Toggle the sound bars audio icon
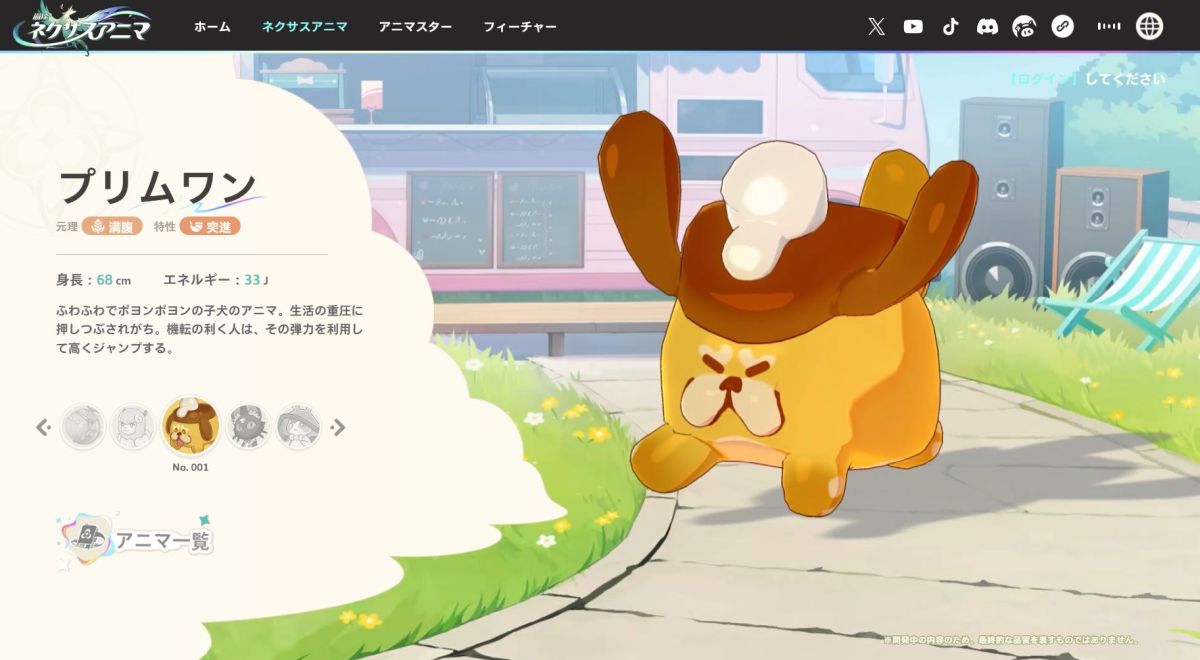1200x660 pixels. point(1108,27)
